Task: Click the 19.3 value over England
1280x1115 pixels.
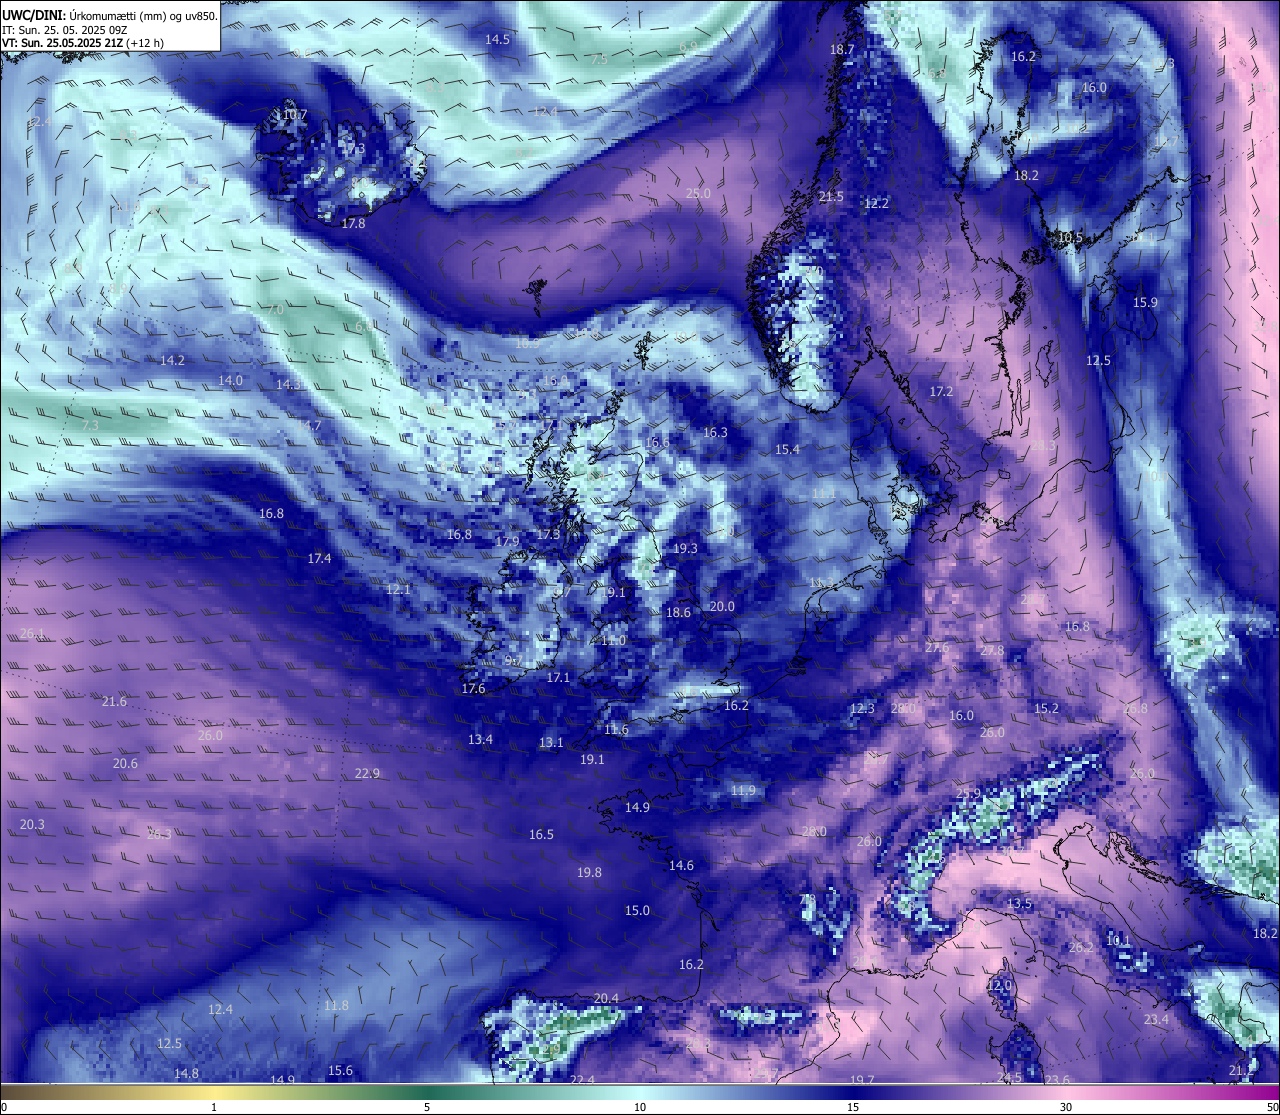Action: (x=685, y=548)
